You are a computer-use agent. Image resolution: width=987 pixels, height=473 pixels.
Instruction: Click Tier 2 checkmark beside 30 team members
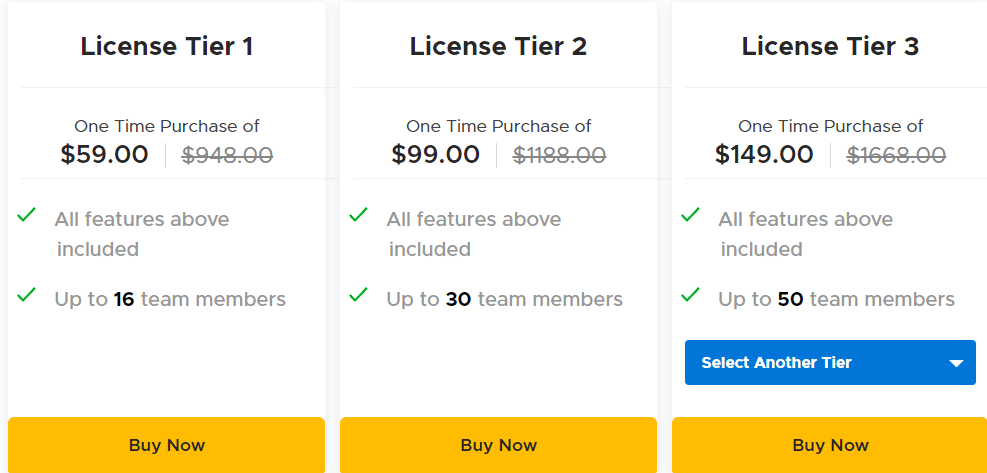point(358,295)
